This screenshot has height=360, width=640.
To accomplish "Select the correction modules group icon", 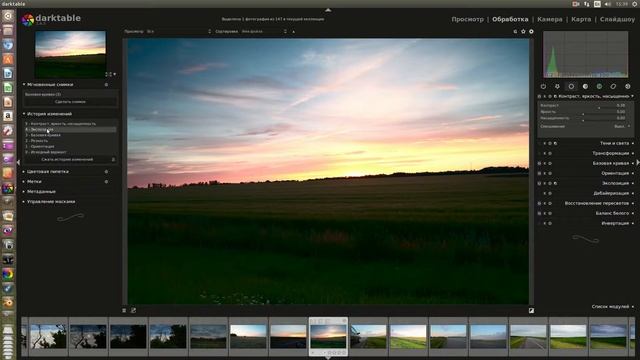I will 613,87.
